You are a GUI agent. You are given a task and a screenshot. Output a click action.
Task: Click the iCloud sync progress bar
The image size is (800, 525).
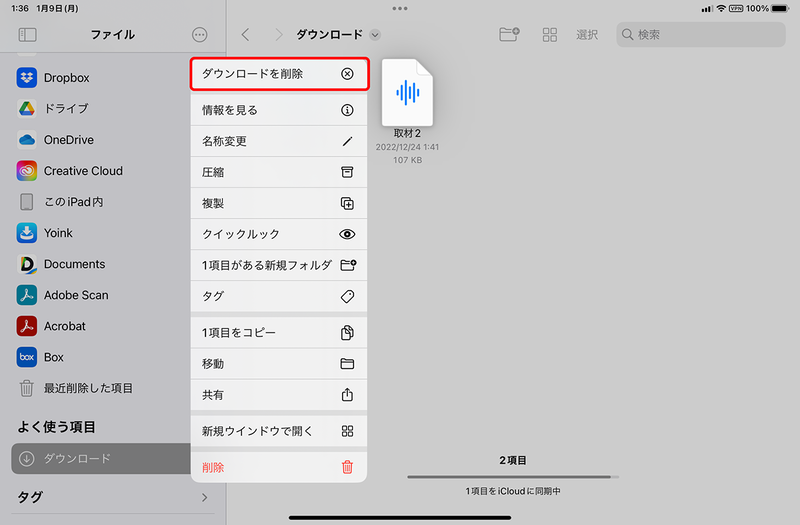pyautogui.click(x=513, y=477)
